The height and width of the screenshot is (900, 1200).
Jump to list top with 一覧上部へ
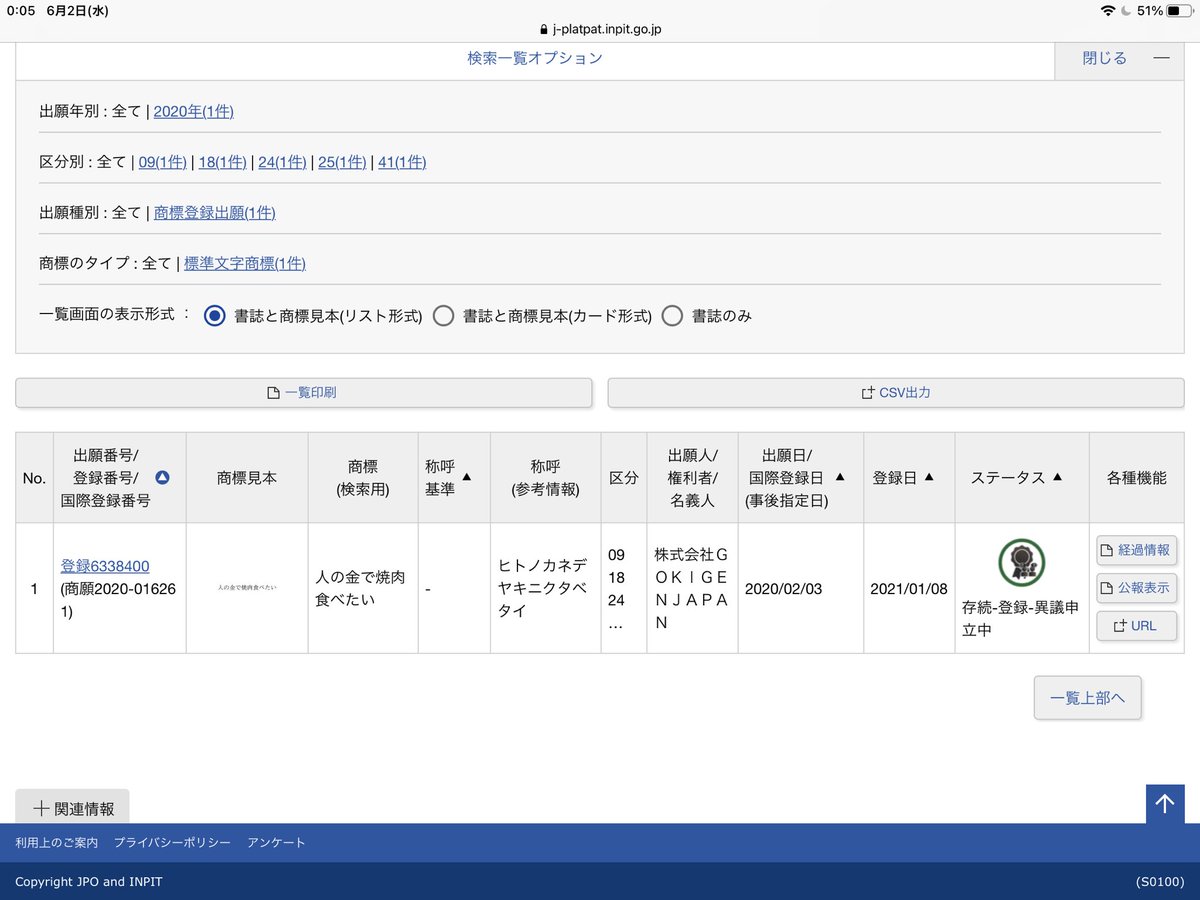(x=1087, y=698)
